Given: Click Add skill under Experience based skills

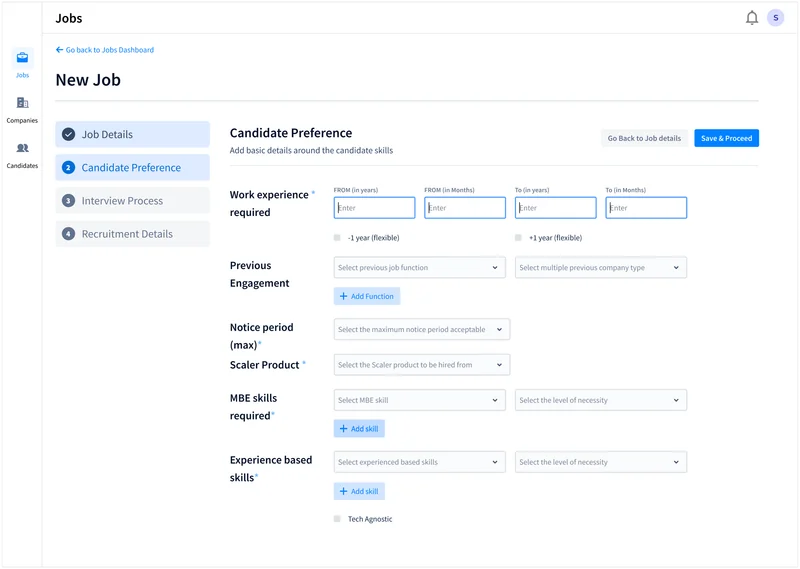Looking at the screenshot, I should pos(359,491).
